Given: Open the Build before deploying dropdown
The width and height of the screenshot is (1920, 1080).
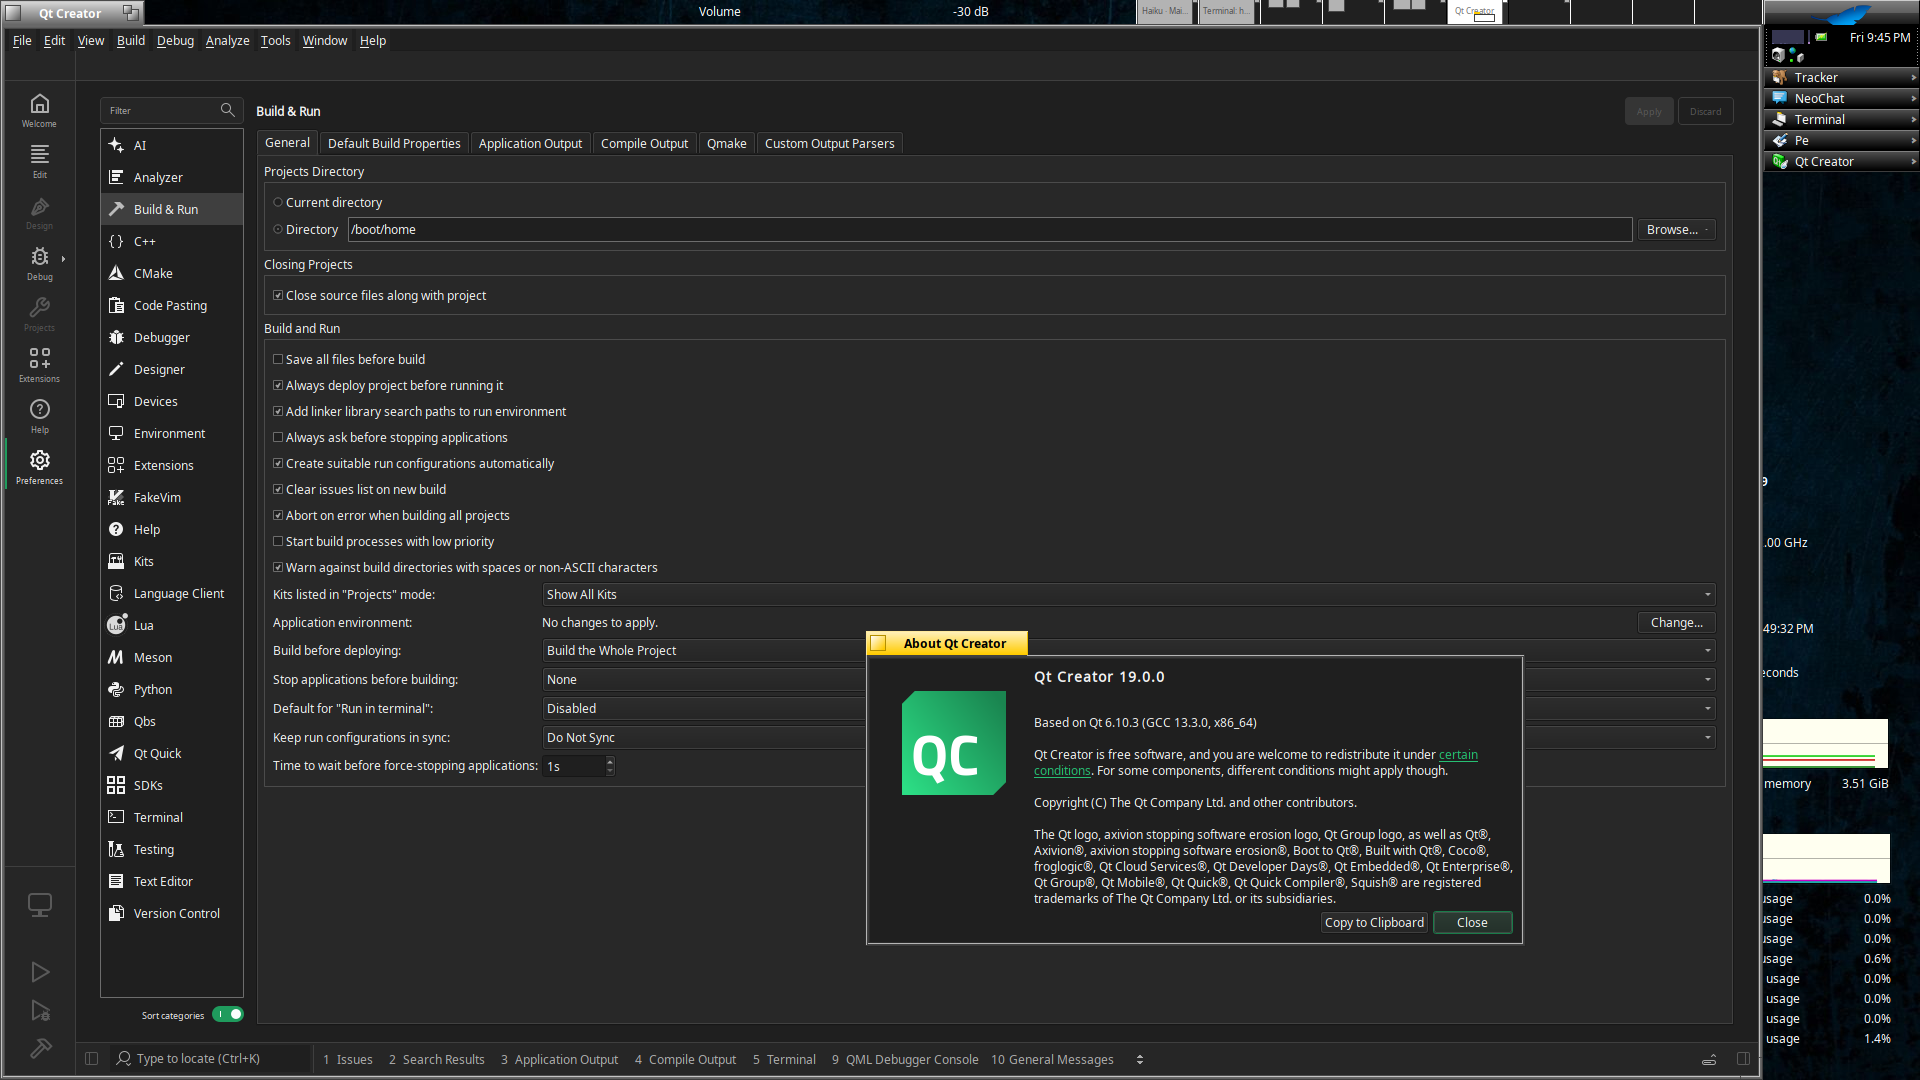Looking at the screenshot, I should (1129, 650).
